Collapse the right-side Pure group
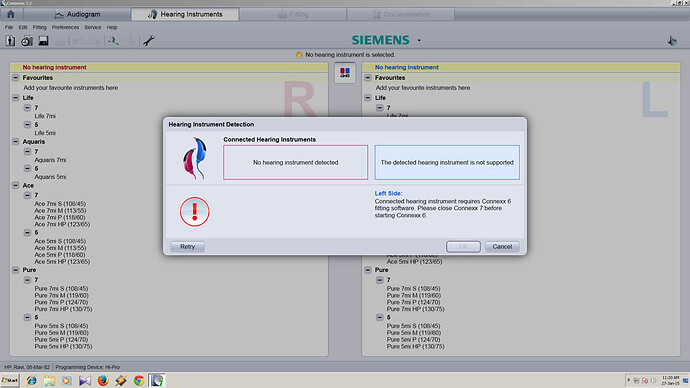 368,270
